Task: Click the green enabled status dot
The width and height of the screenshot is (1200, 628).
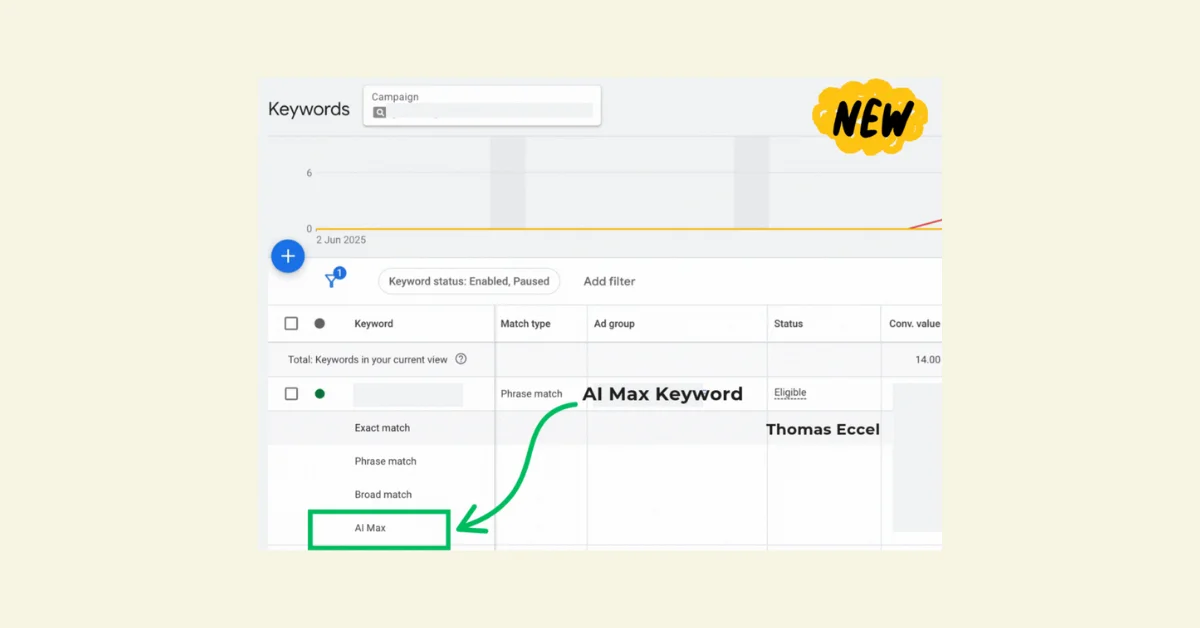Action: [320, 394]
